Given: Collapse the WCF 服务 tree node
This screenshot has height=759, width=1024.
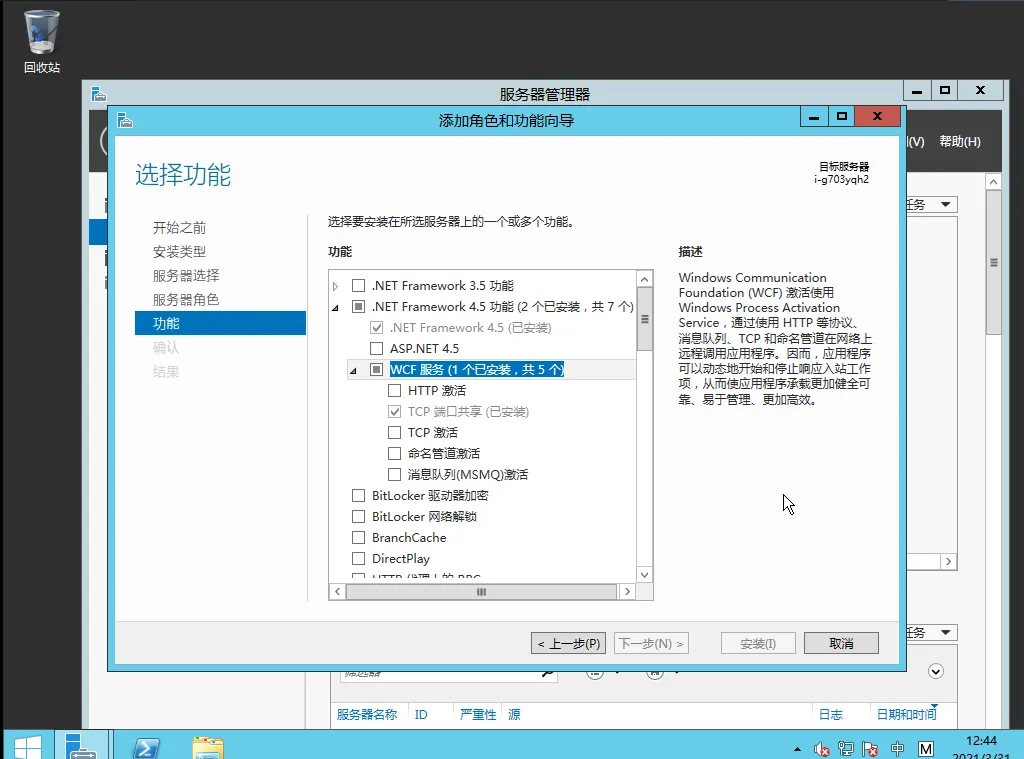Looking at the screenshot, I should 353,371.
